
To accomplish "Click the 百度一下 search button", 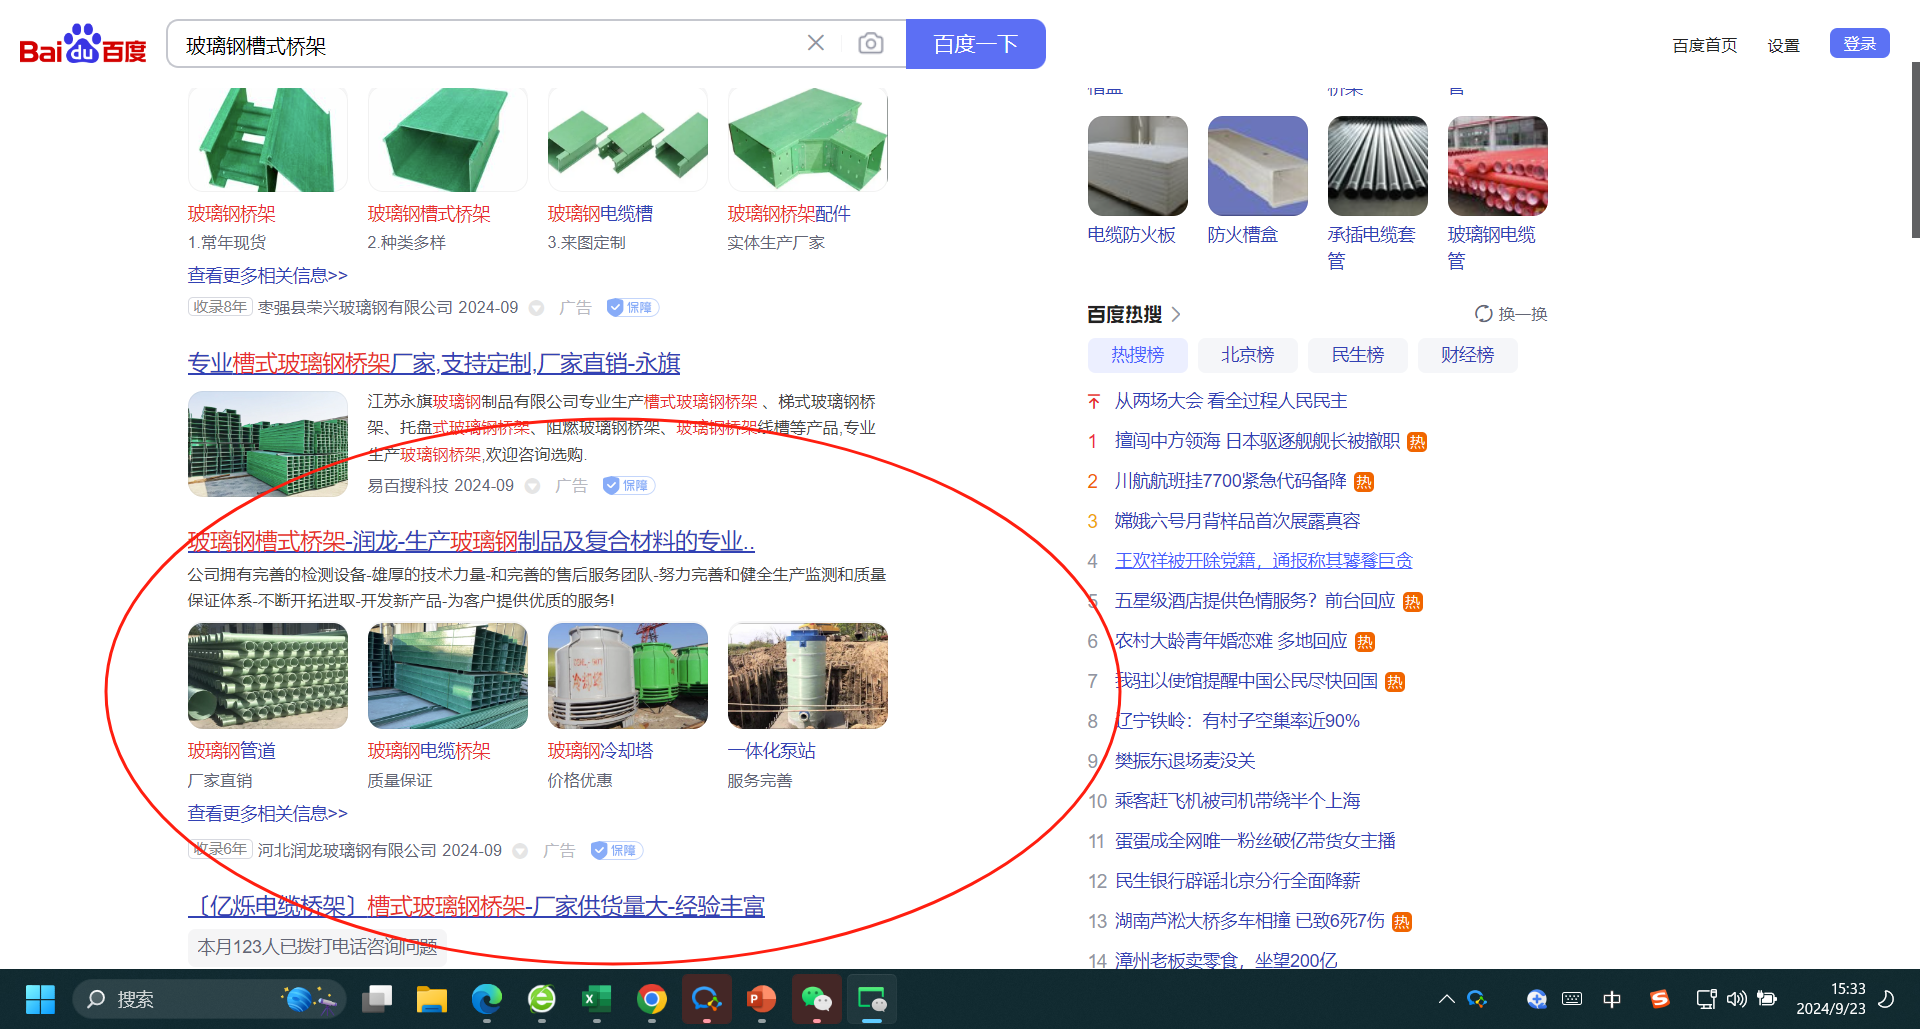I will tap(976, 44).
